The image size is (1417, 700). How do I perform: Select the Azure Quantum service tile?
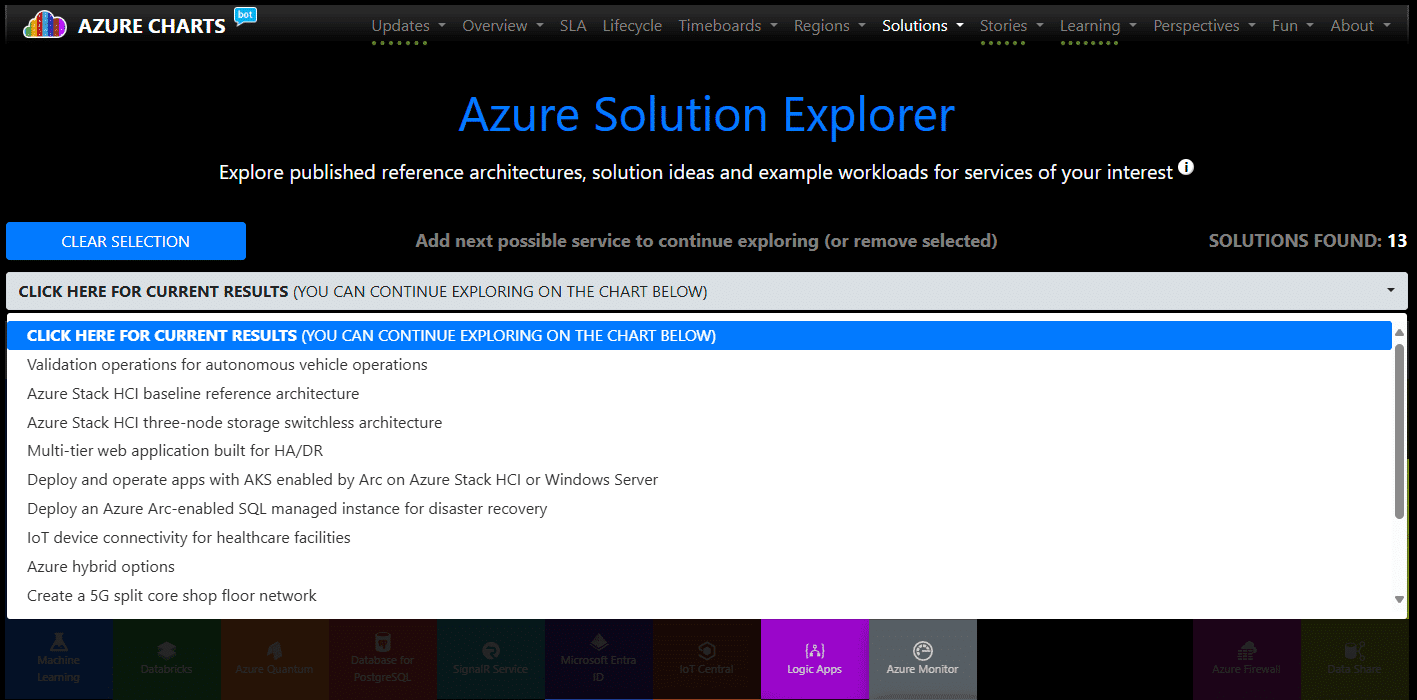pos(274,660)
